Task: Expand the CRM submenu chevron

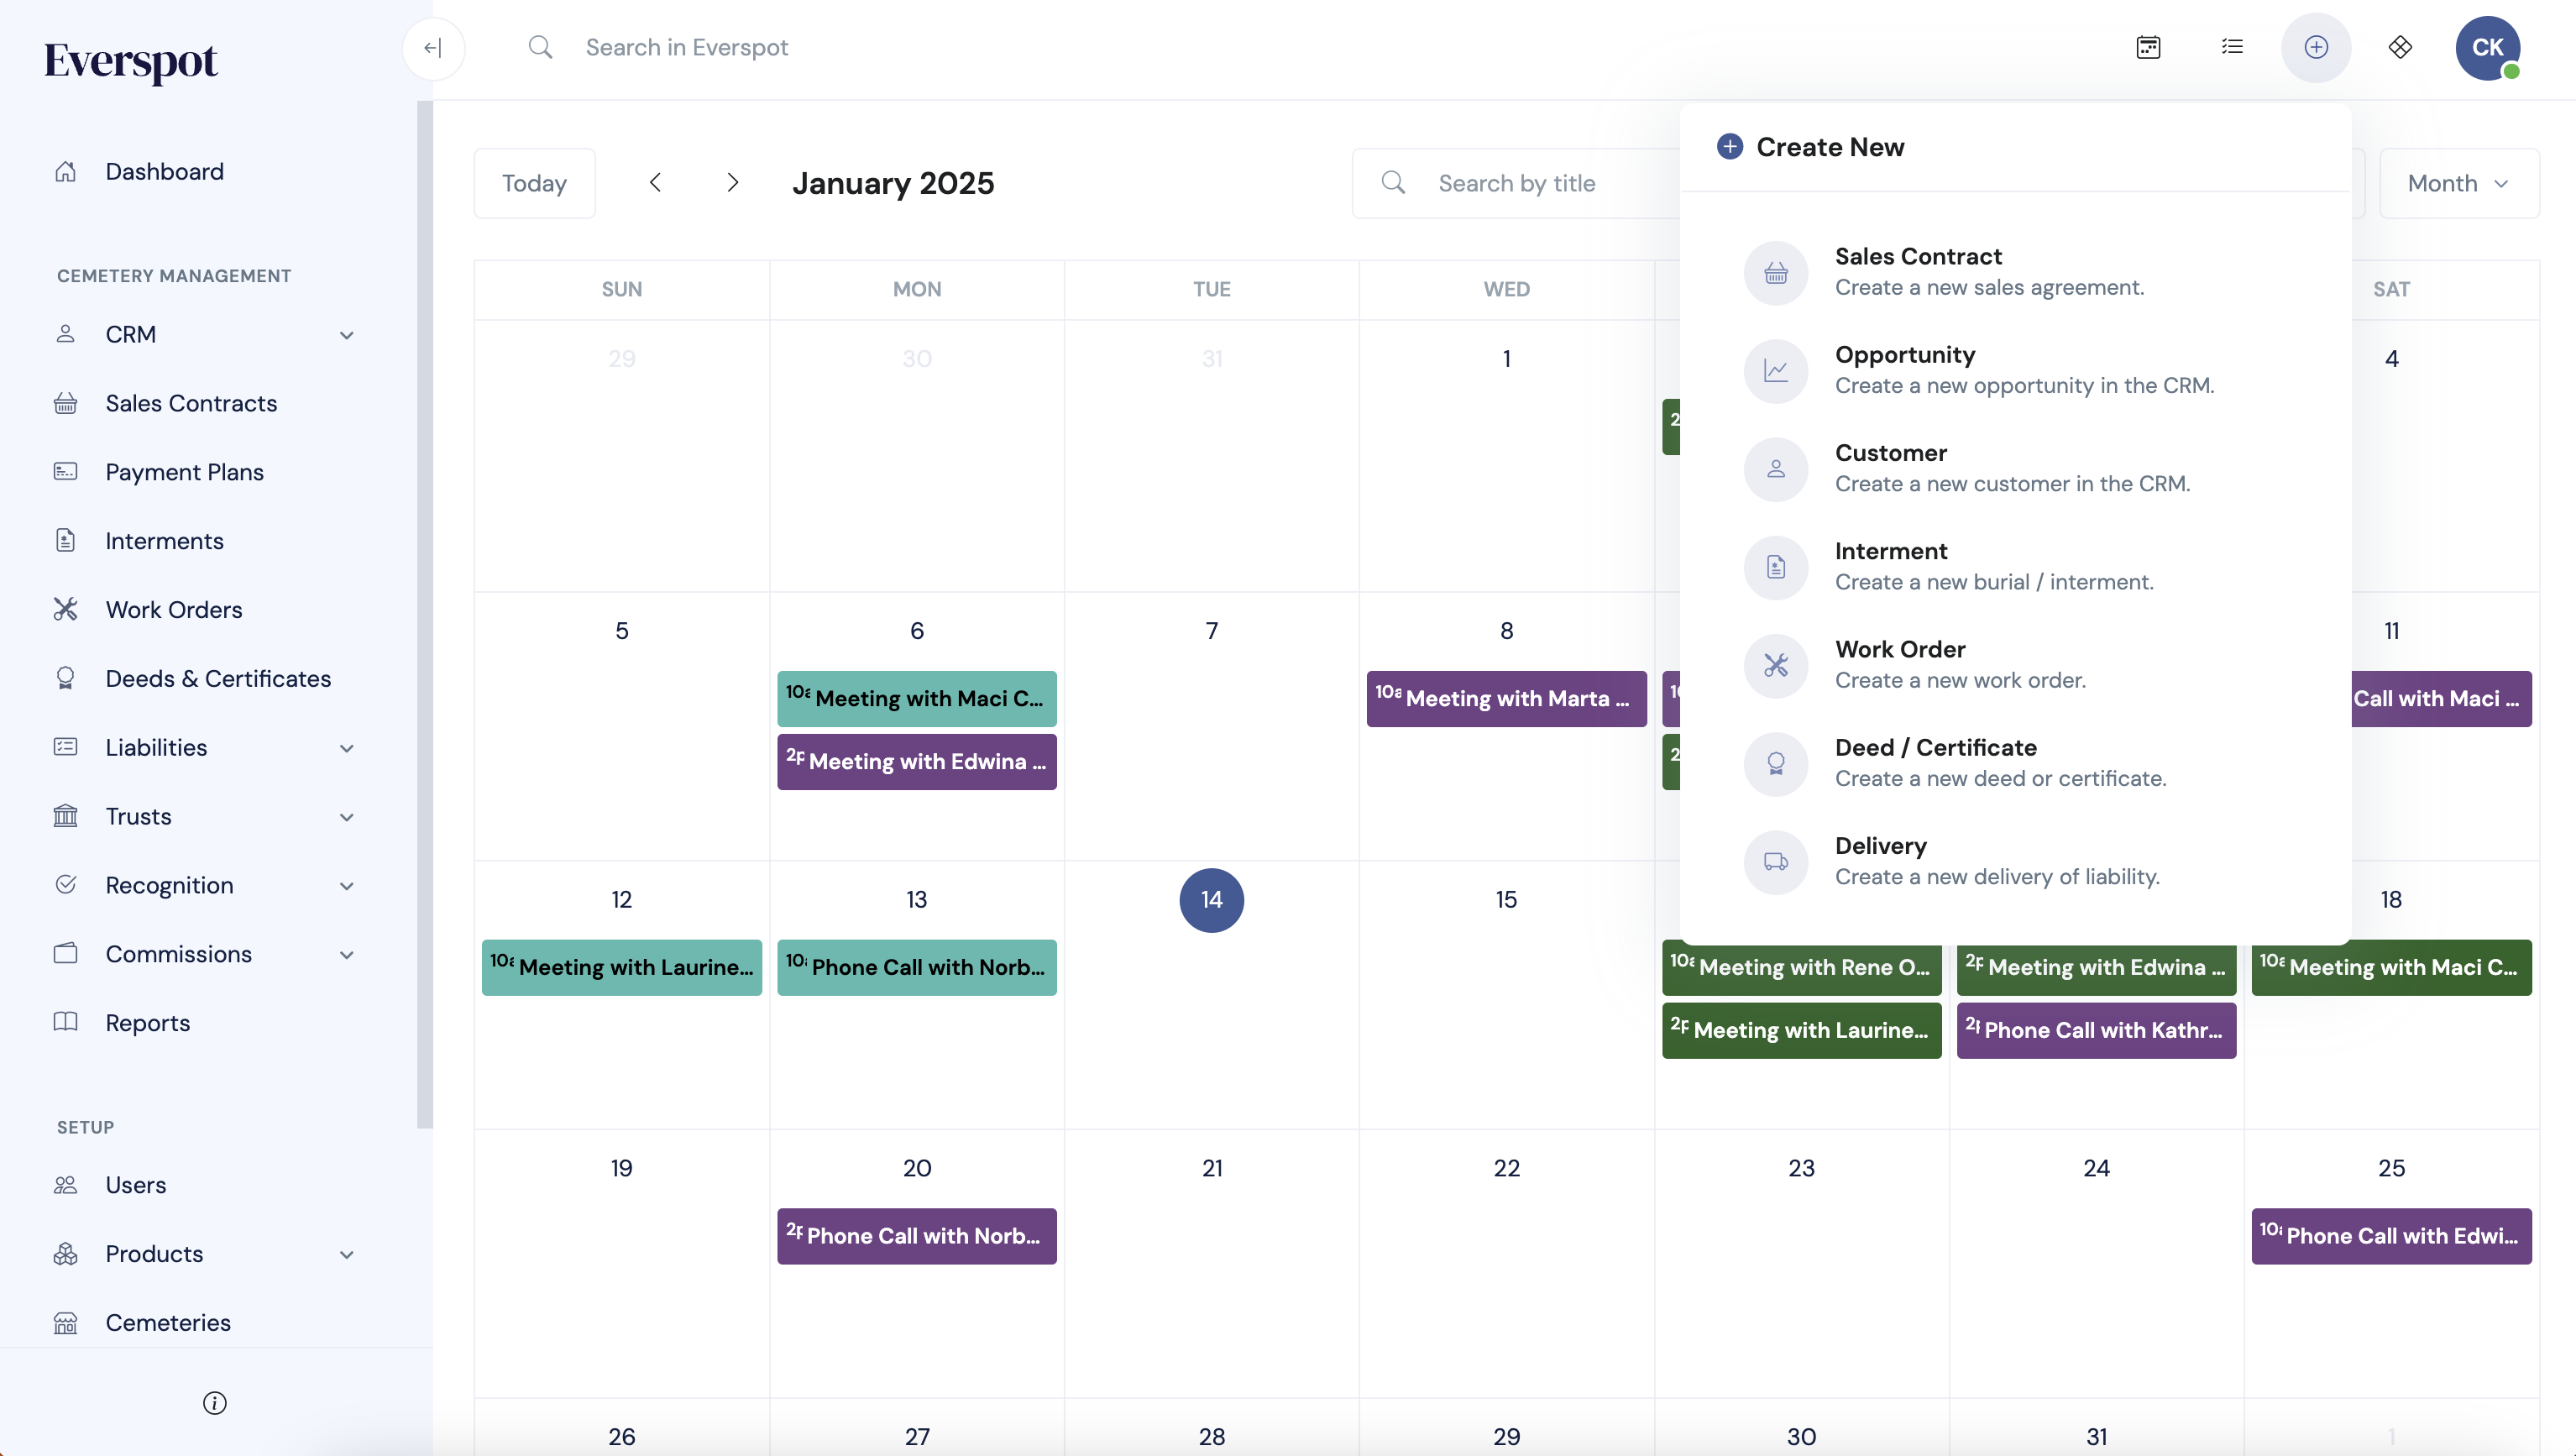Action: tap(346, 335)
